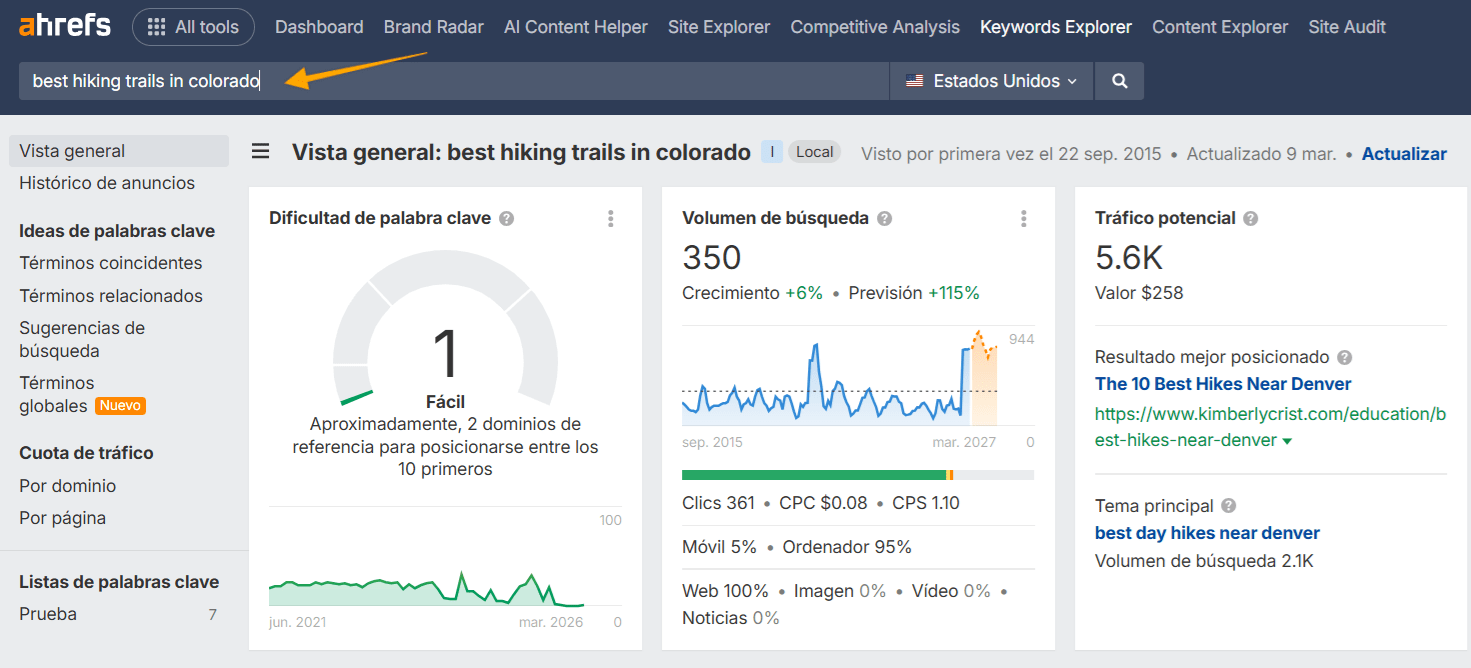This screenshot has height=668, width=1471.
Task: Open Content Explorer from the navigation bar
Action: [x=1220, y=27]
